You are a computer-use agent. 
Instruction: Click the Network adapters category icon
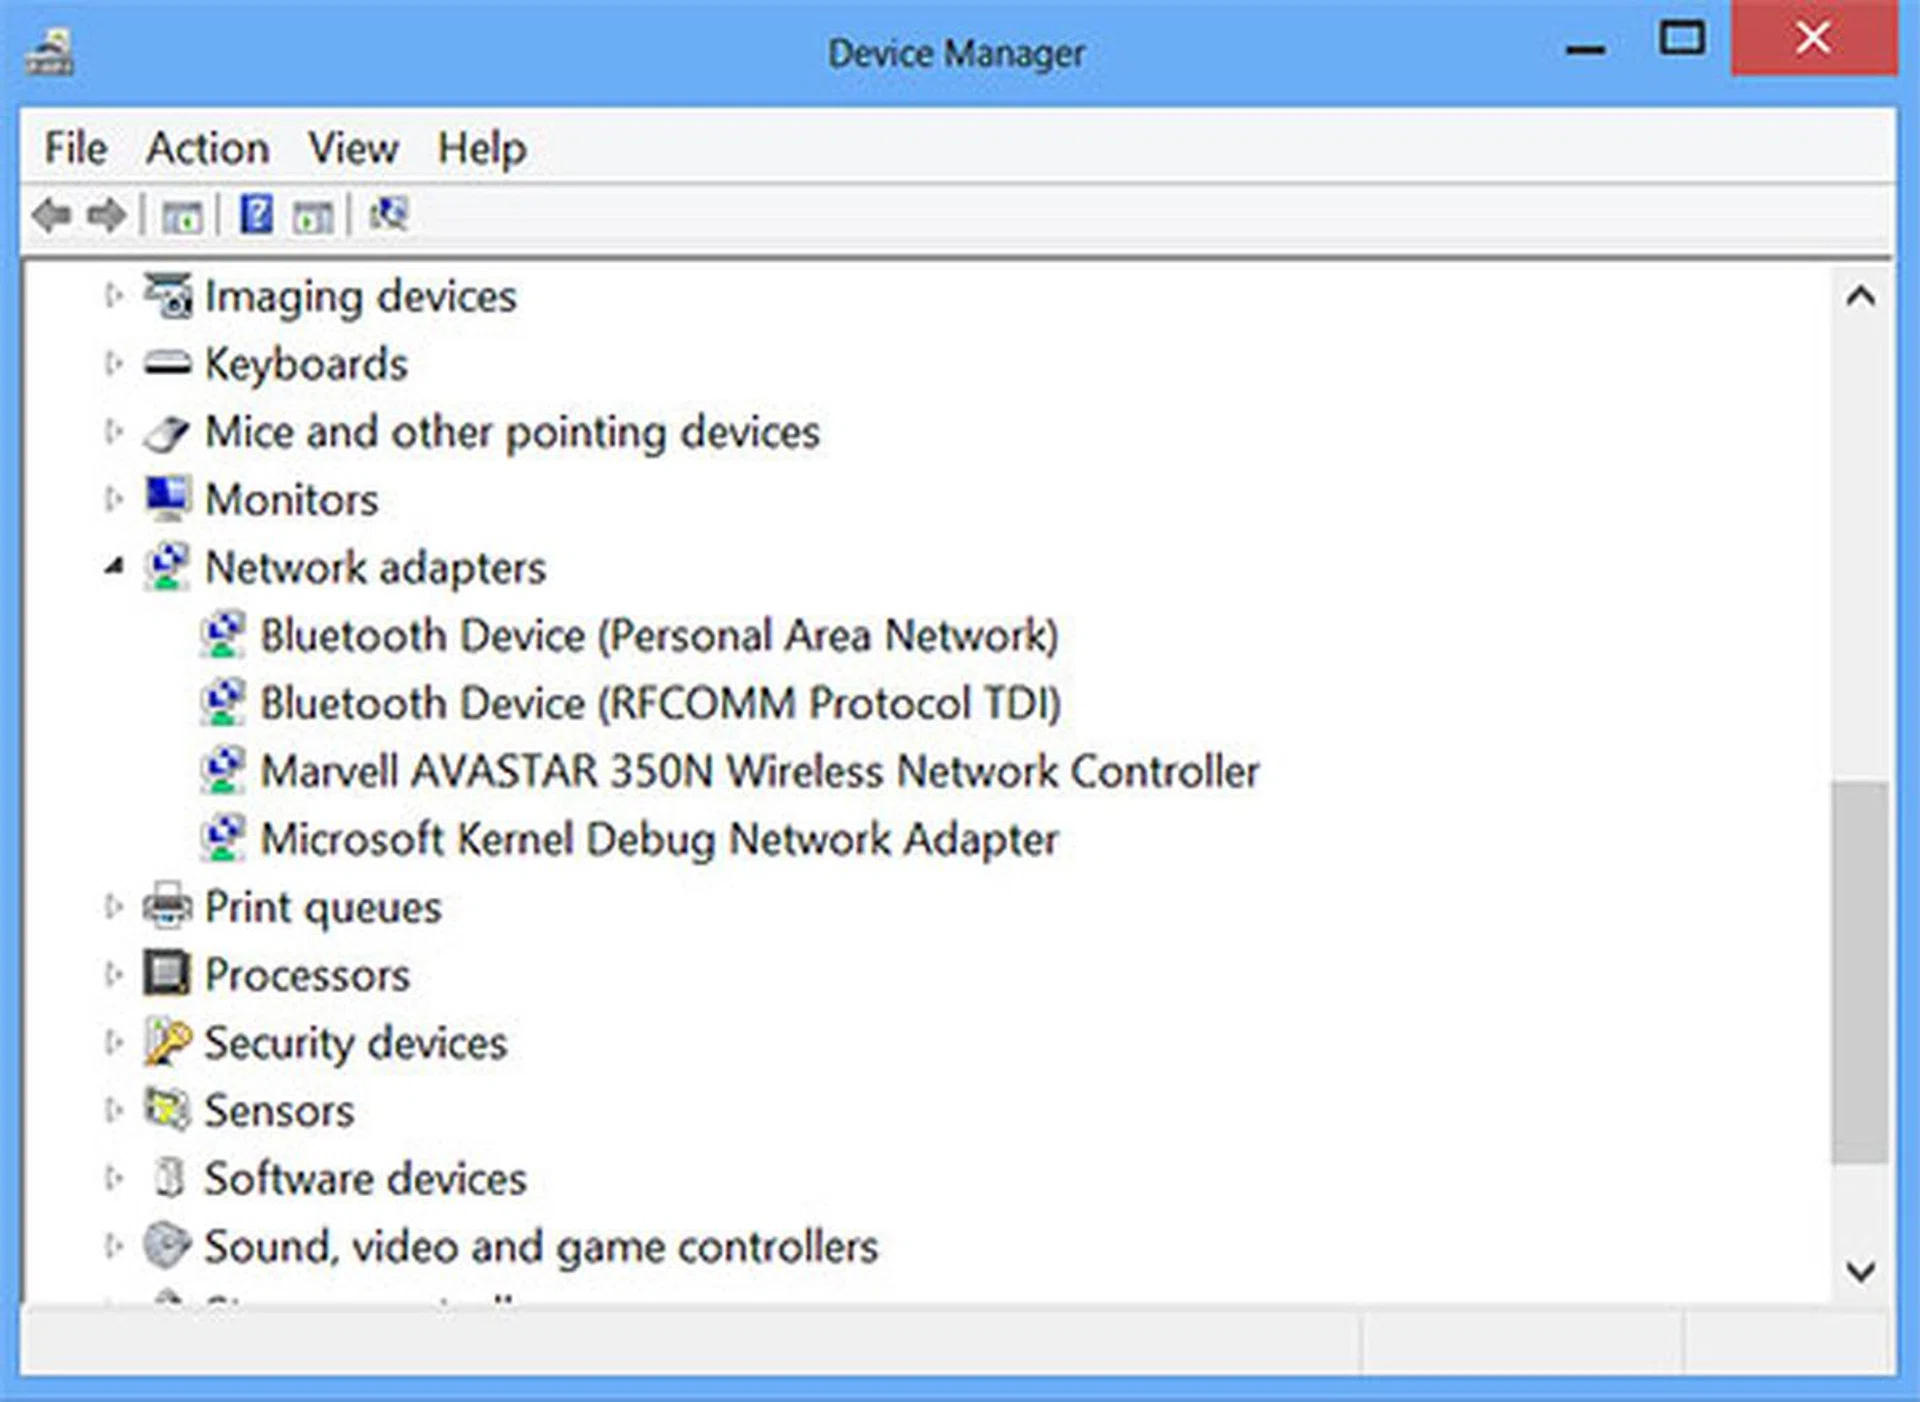(168, 565)
